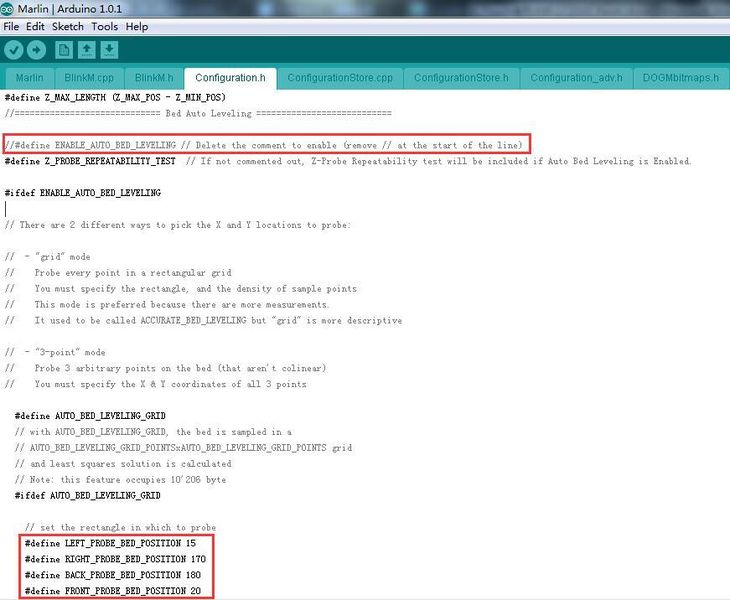
Task: Click the FRONT_PROBE_BED_POSITION 20 line
Action: [x=113, y=591]
